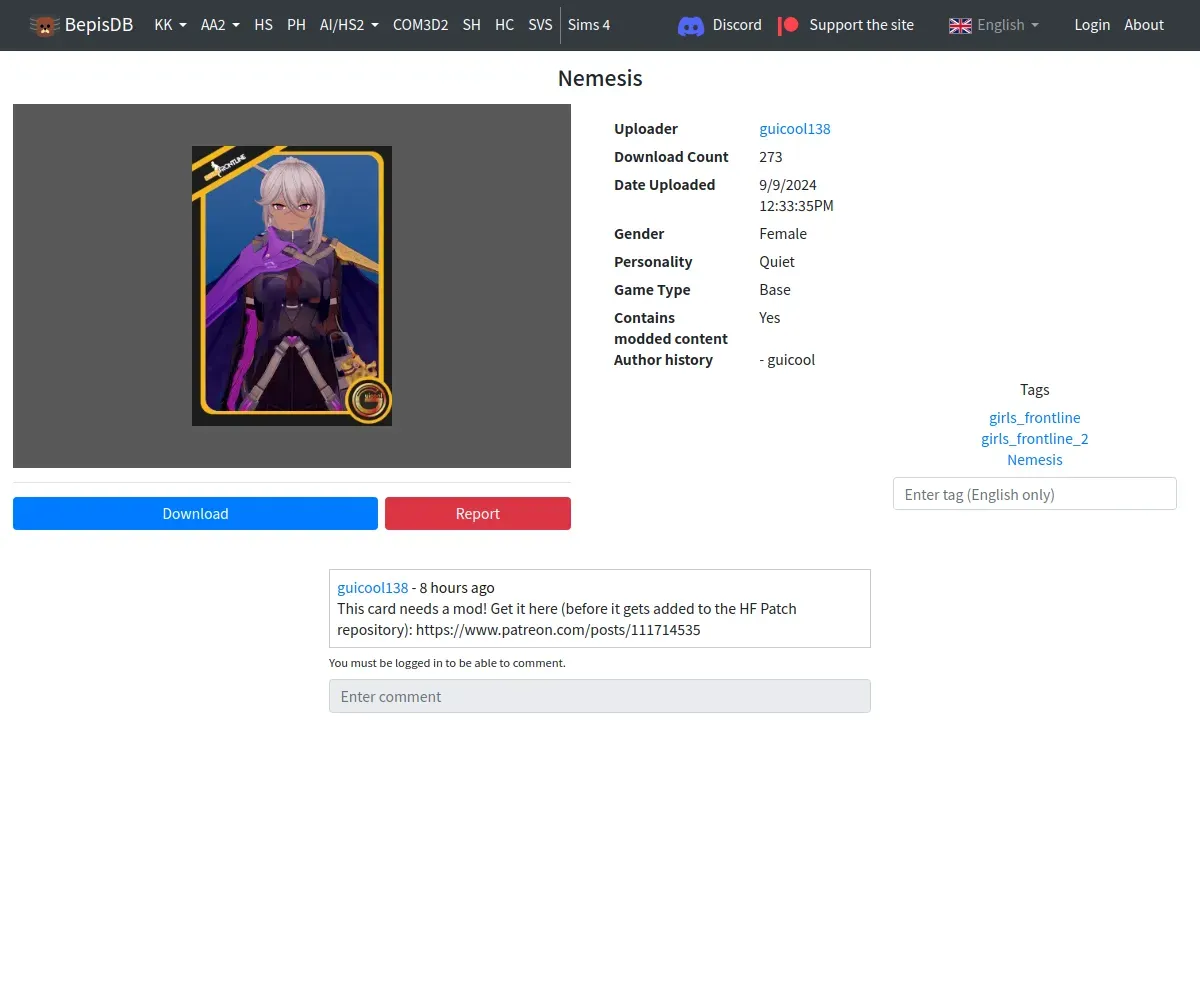The height and width of the screenshot is (1000, 1200).
Task: Open Discord via its logo icon
Action: pyautogui.click(x=691, y=25)
